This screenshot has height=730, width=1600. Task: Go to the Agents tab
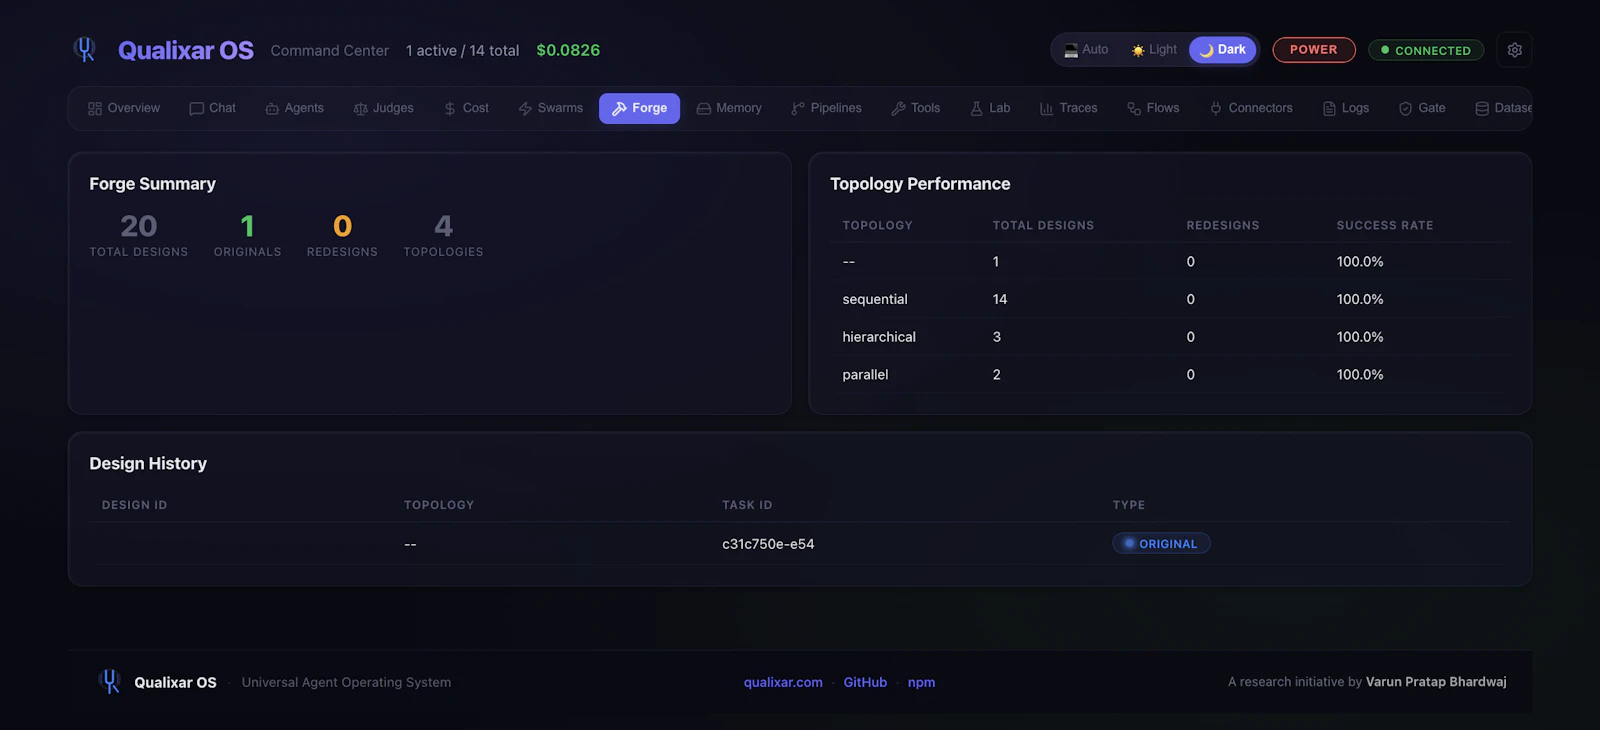pos(295,108)
